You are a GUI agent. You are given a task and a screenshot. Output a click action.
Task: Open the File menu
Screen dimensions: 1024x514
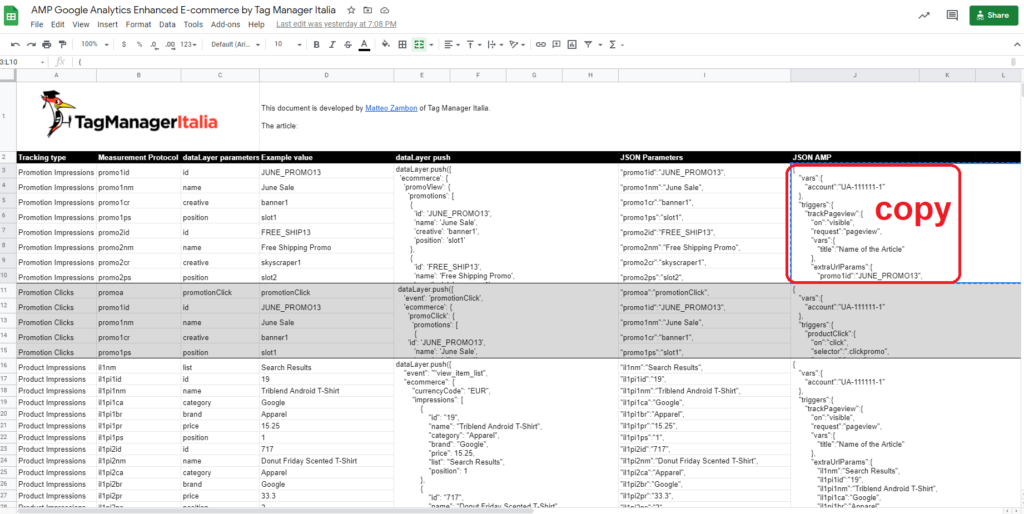point(37,24)
